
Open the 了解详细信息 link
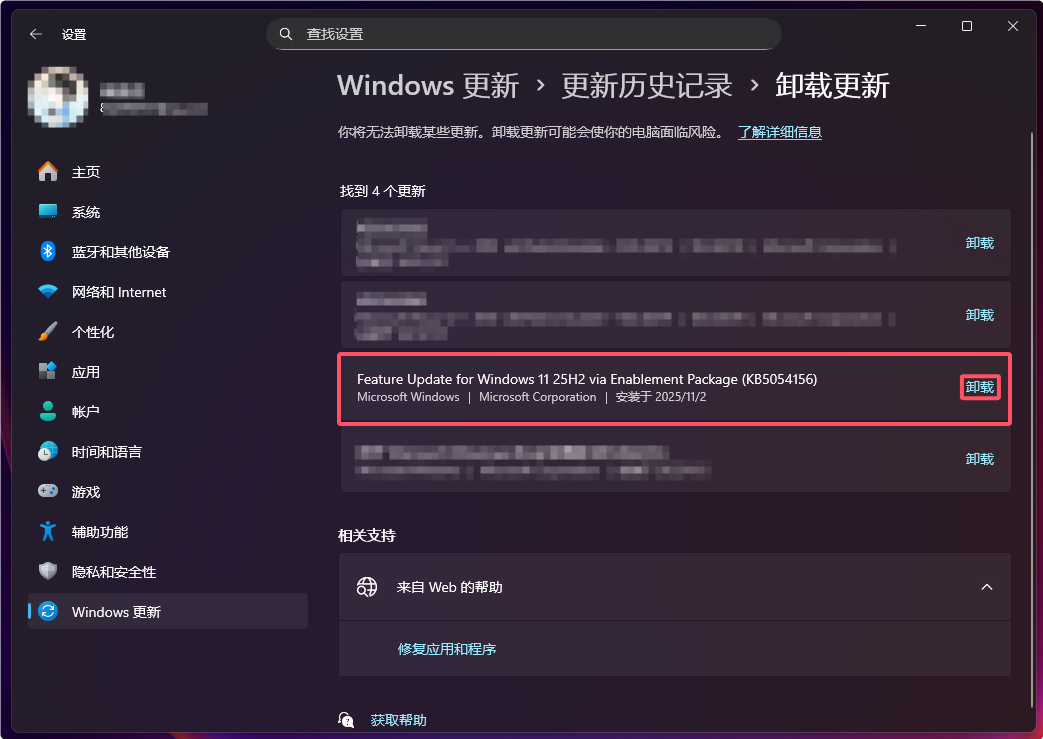(x=779, y=131)
